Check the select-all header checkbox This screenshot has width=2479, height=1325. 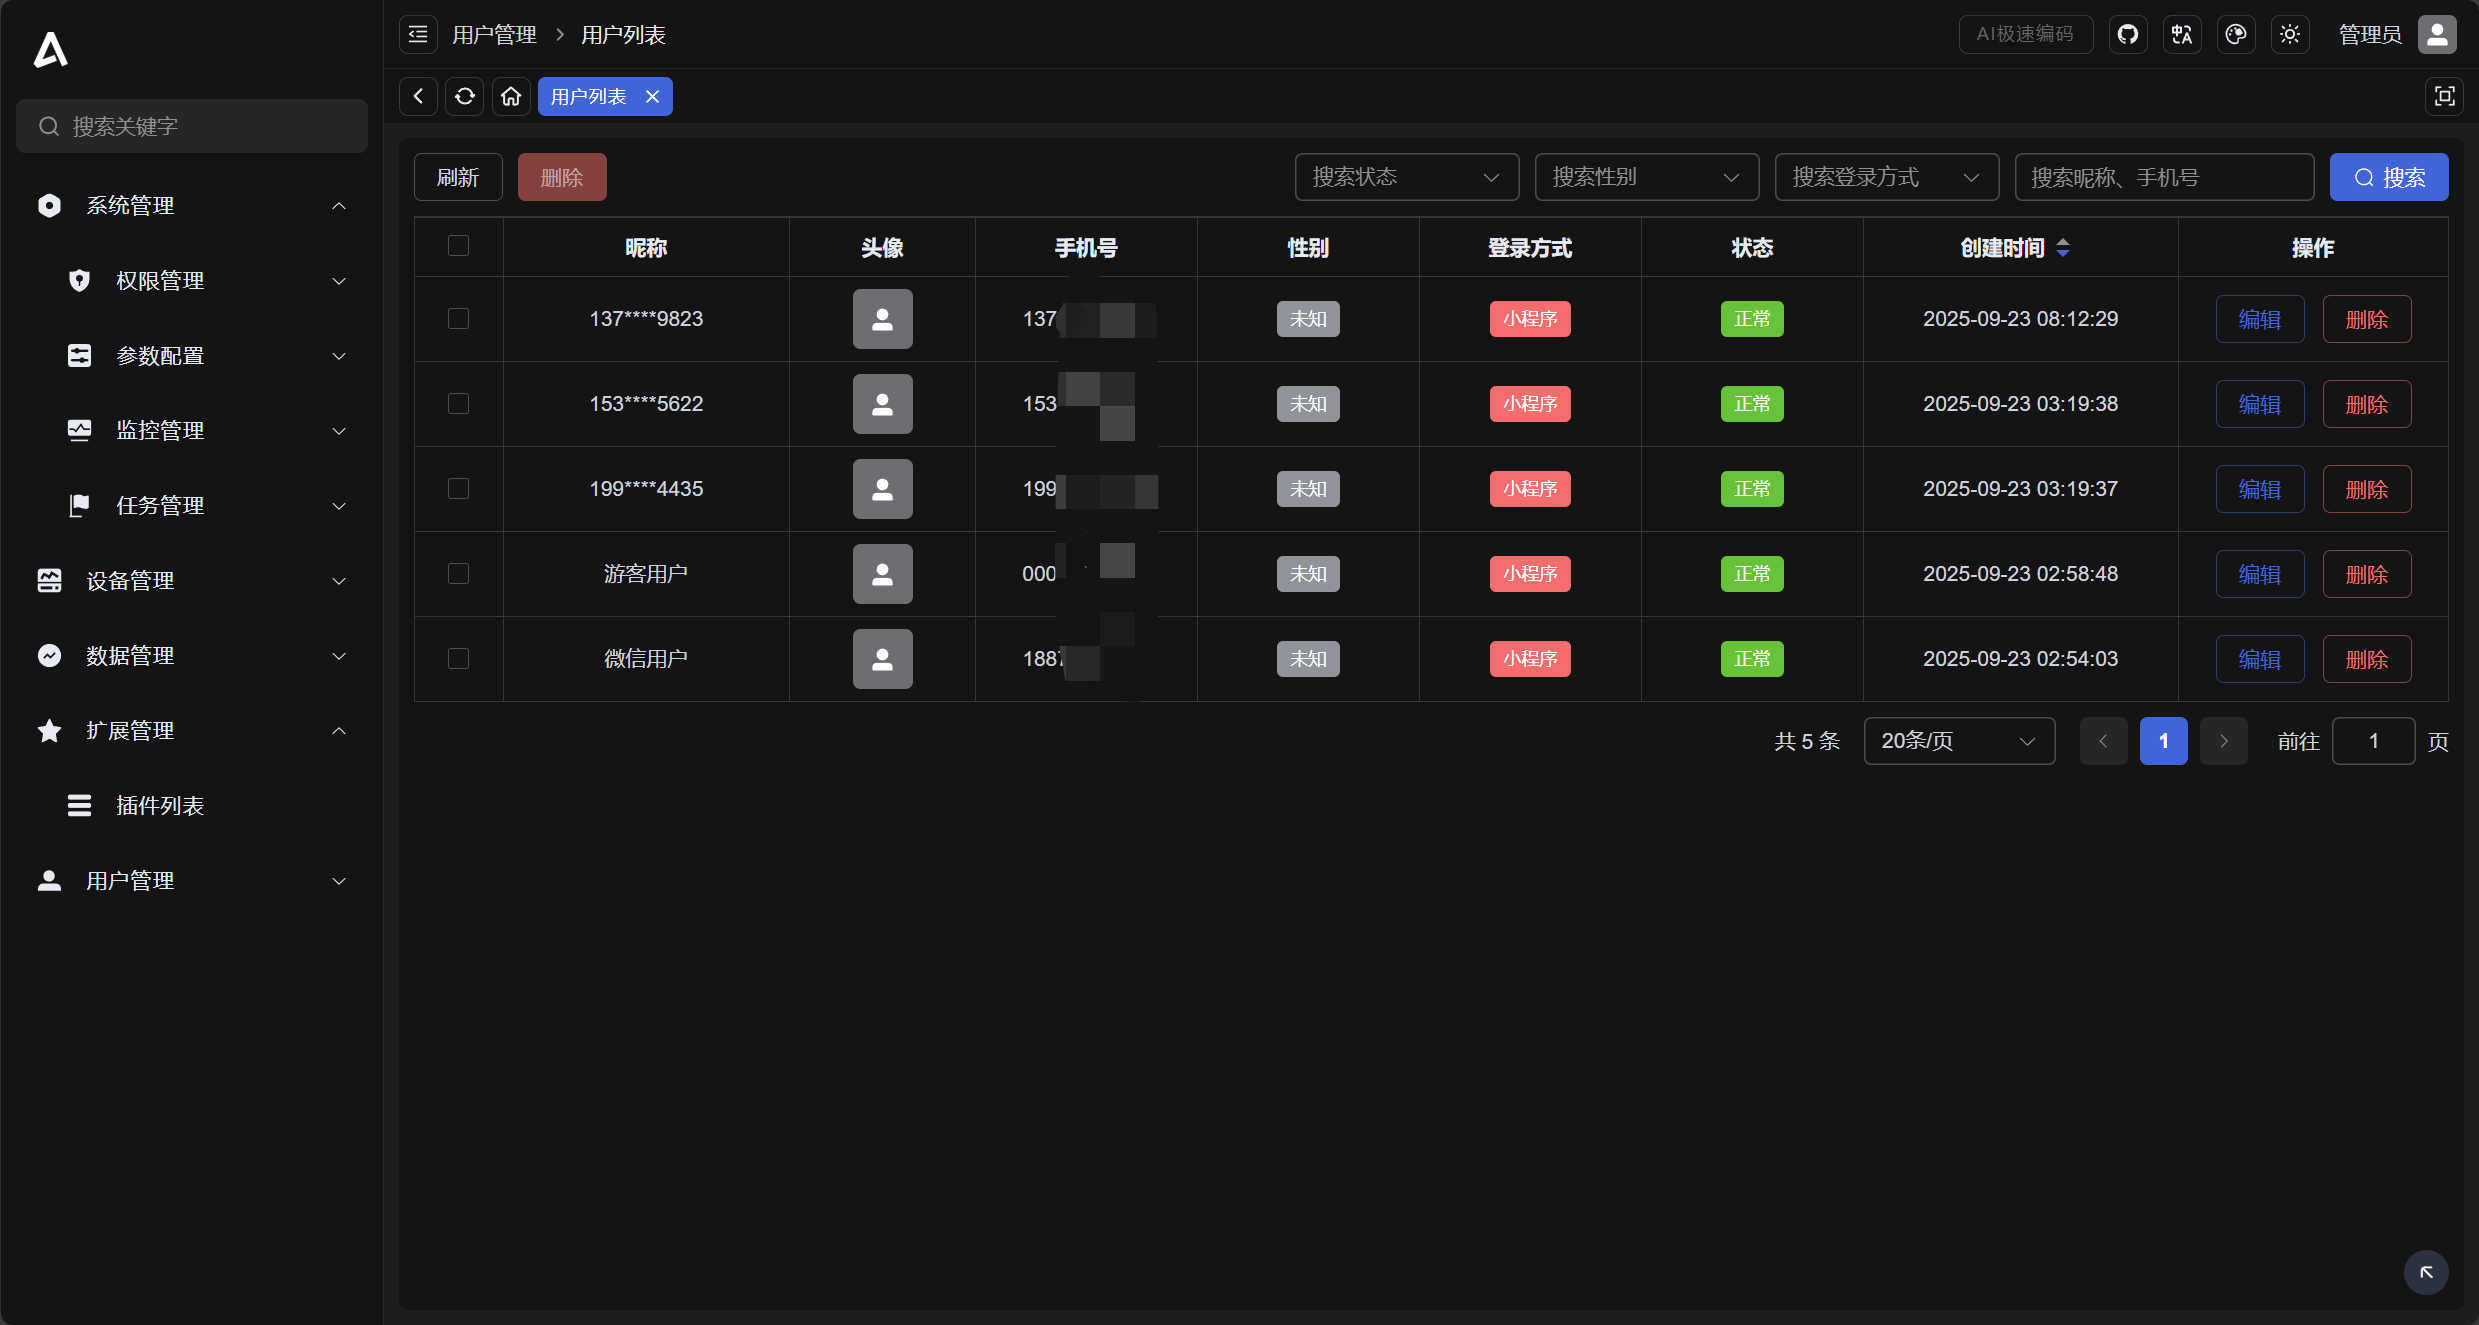(458, 246)
